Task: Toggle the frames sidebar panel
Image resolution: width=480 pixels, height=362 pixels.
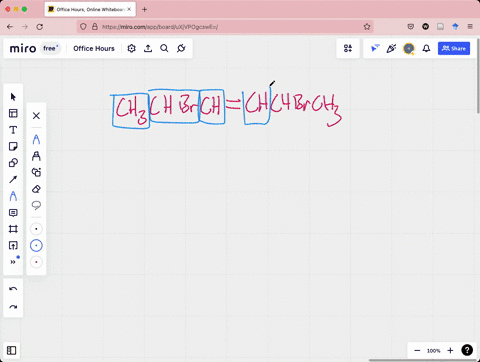Action: point(11,350)
